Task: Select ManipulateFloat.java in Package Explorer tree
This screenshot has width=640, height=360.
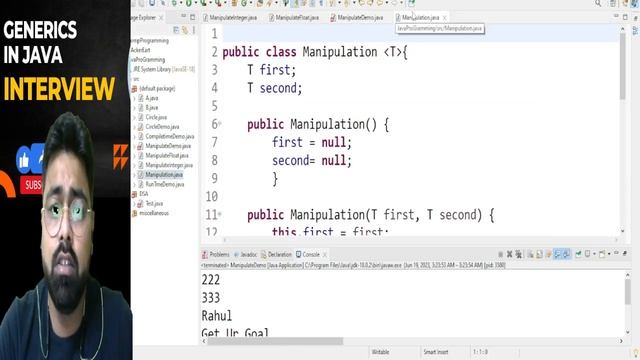Action: coord(167,156)
